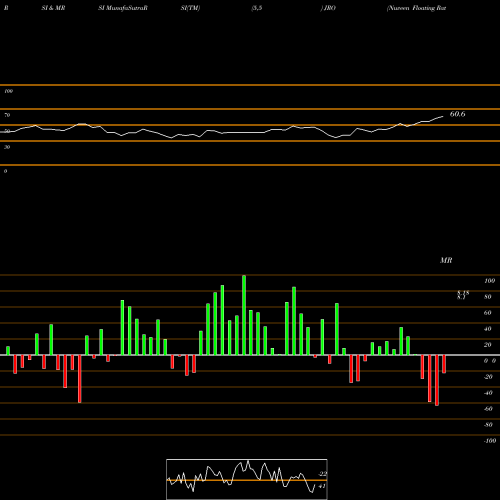The width and height of the screenshot is (500, 500).
Task: Click the 'JRO' ticker header text
Action: (330, 8)
